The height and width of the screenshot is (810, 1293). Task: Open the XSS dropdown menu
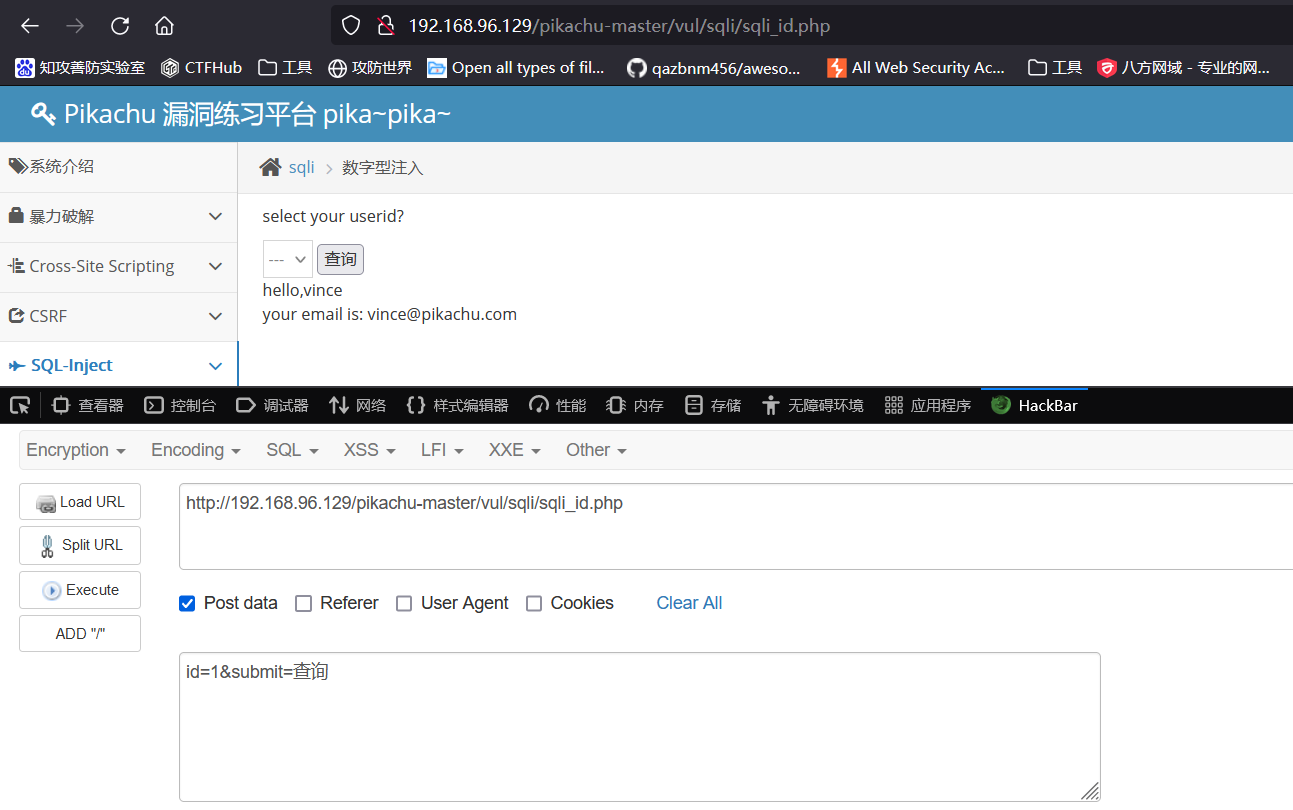[370, 450]
